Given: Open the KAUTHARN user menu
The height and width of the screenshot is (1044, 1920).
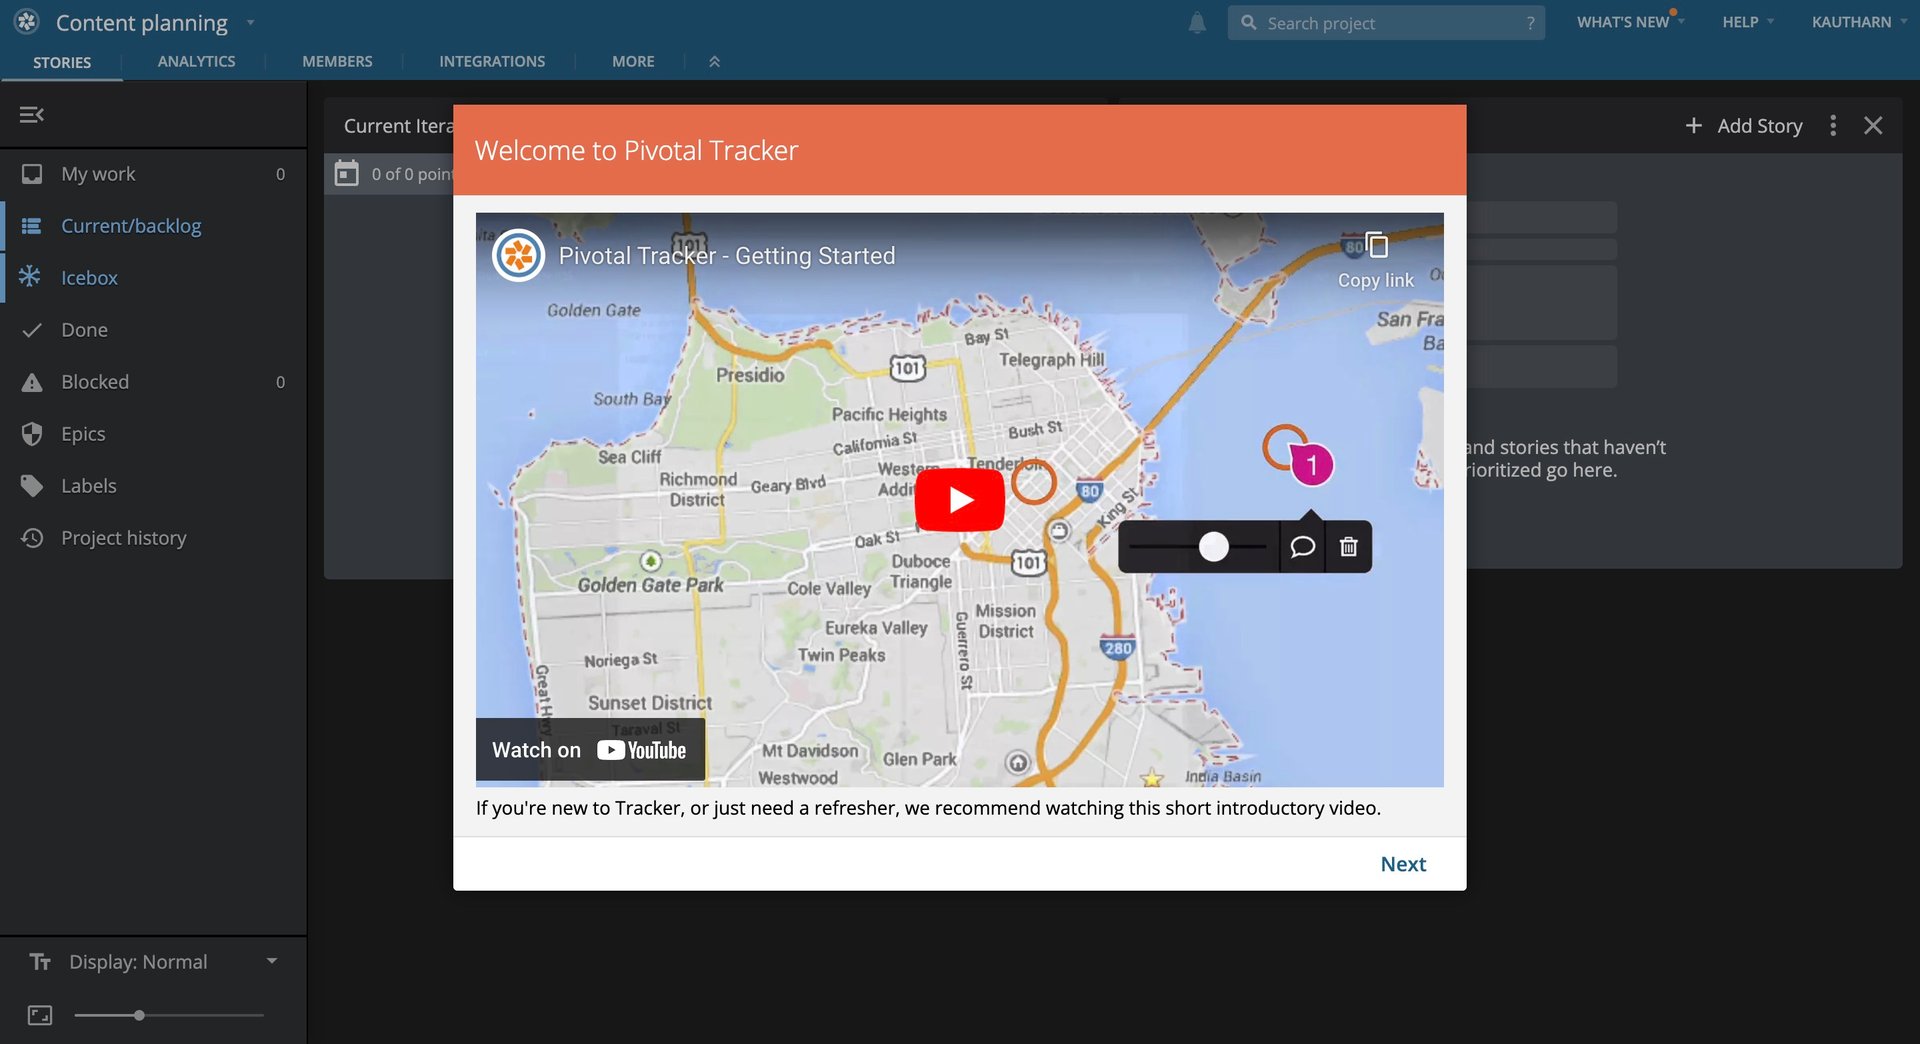Looking at the screenshot, I should [1859, 22].
